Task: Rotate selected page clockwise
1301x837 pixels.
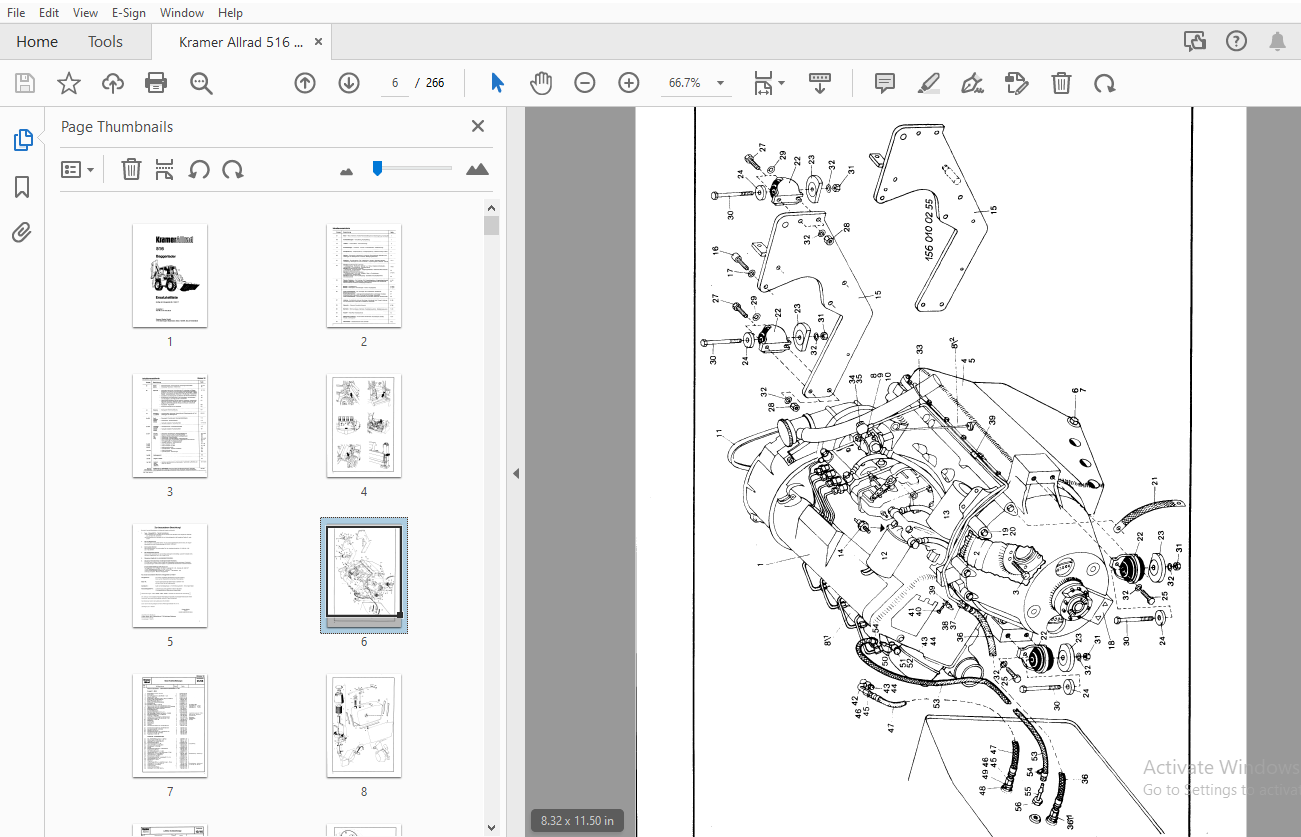Action: 233,169
